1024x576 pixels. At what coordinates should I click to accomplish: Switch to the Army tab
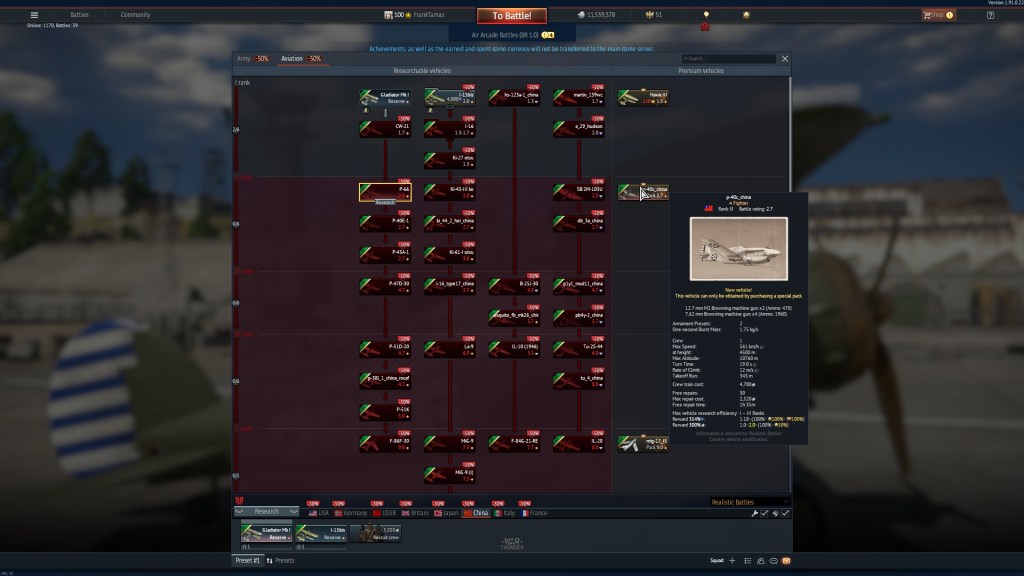(252, 59)
